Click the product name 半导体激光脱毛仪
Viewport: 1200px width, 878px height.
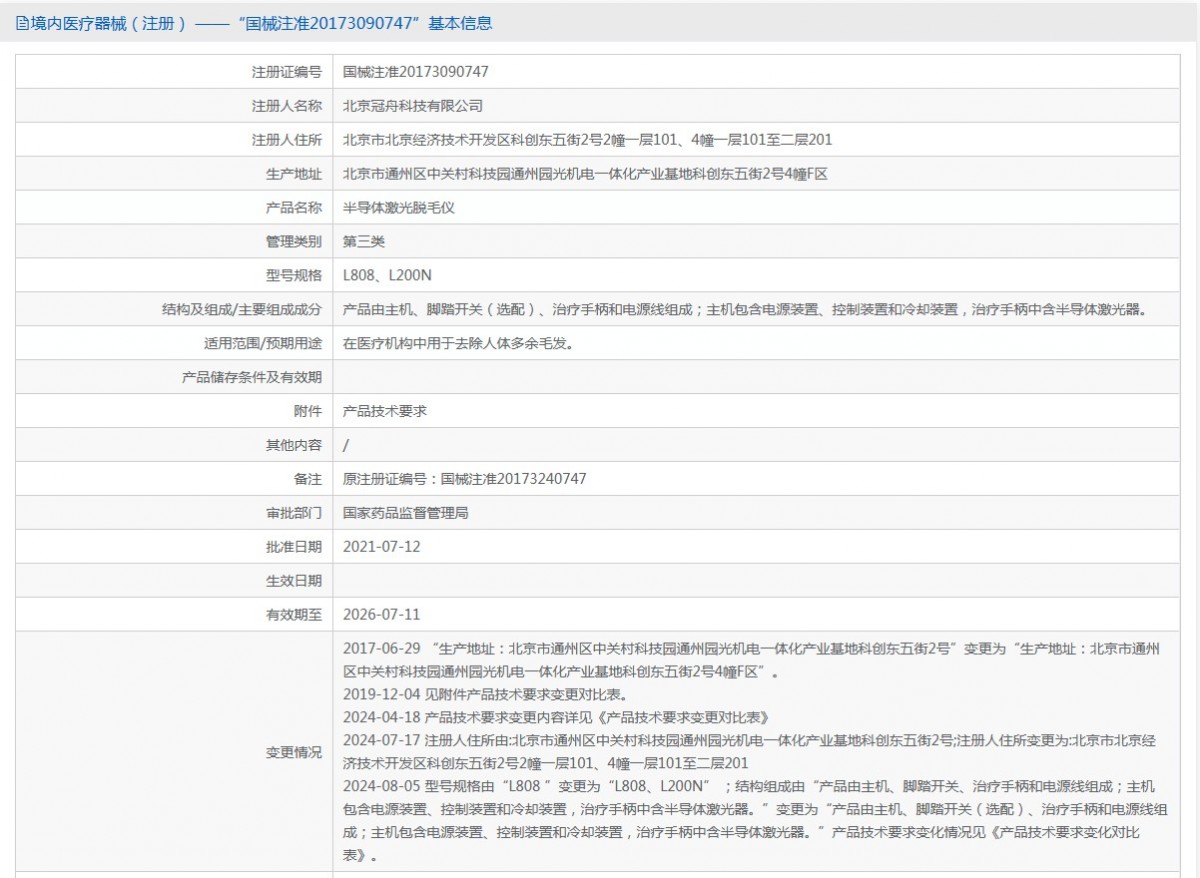coord(399,208)
